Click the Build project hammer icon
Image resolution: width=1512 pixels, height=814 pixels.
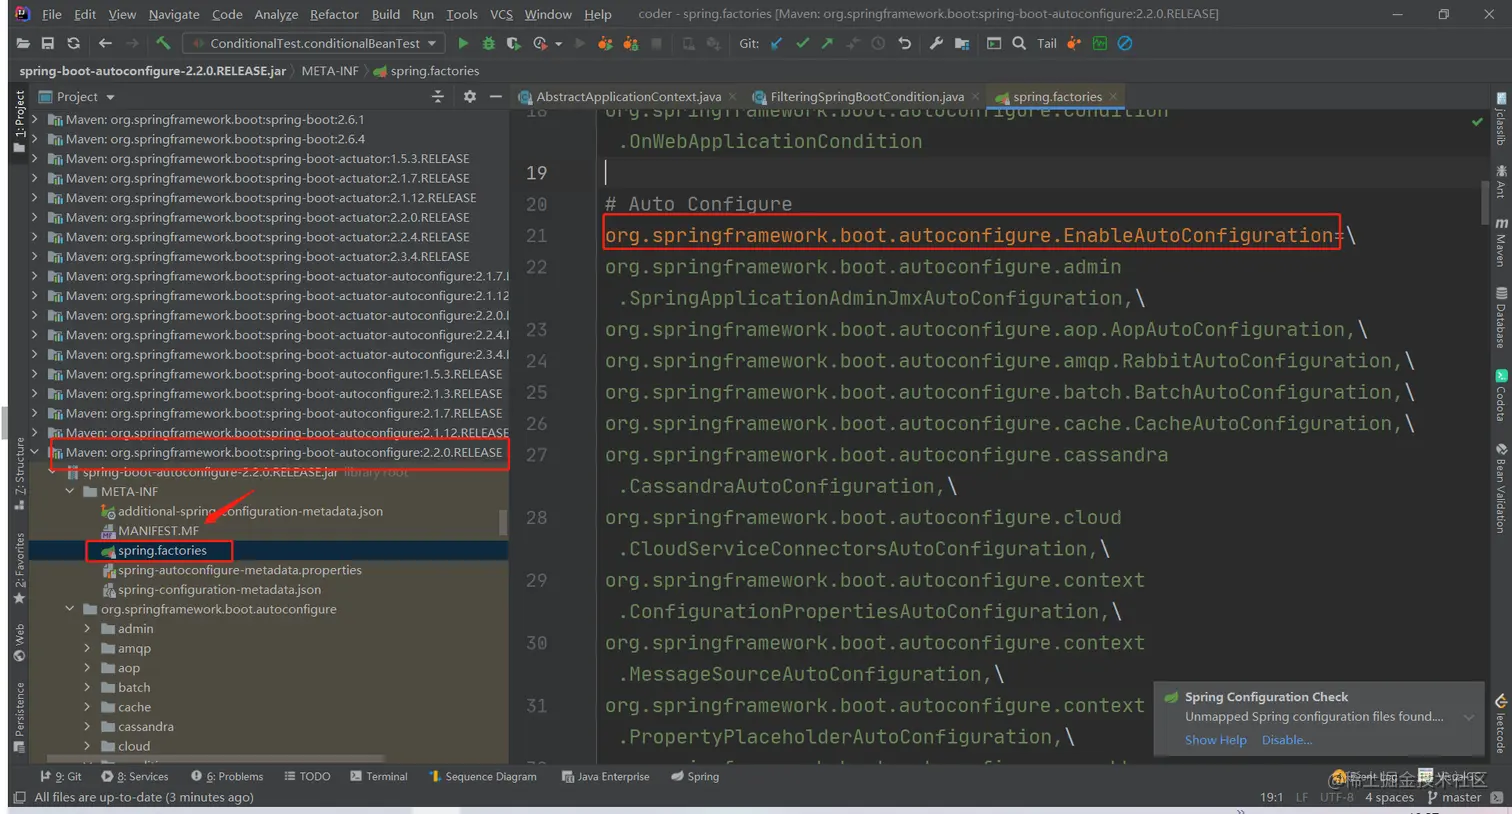click(x=163, y=43)
